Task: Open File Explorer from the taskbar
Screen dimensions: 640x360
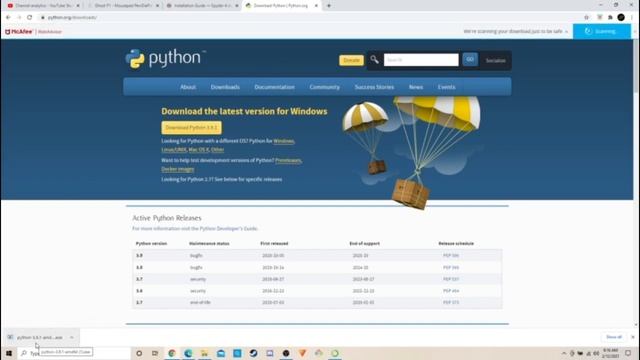Action: coord(204,353)
